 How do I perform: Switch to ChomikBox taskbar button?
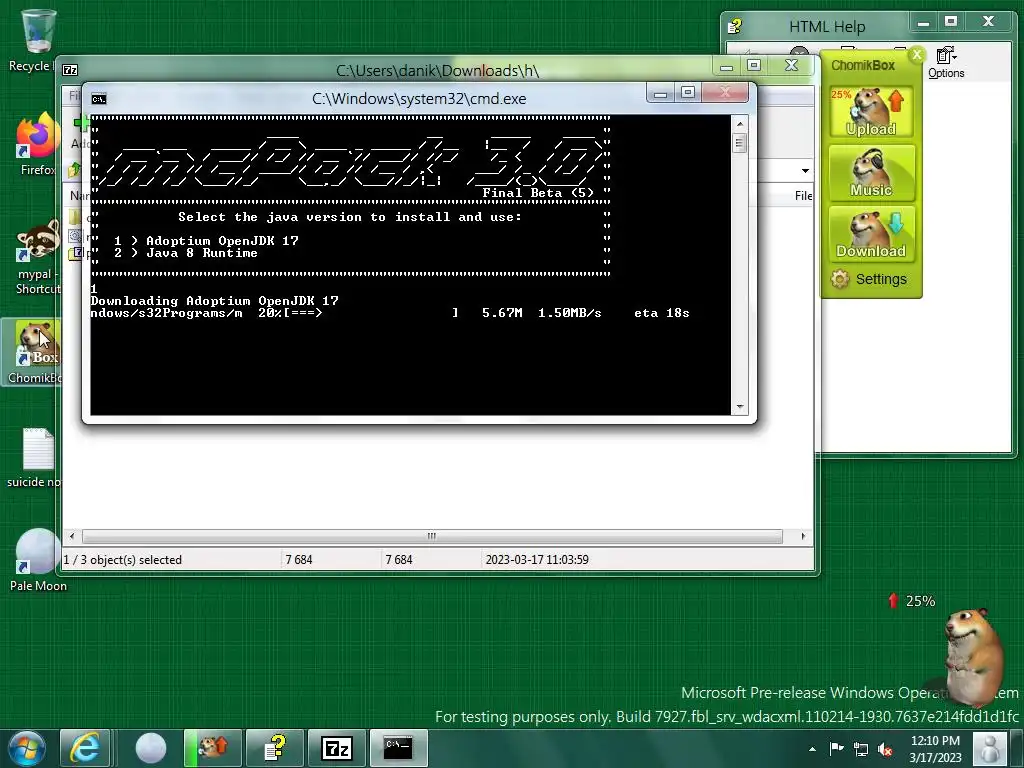pyautogui.click(x=213, y=748)
